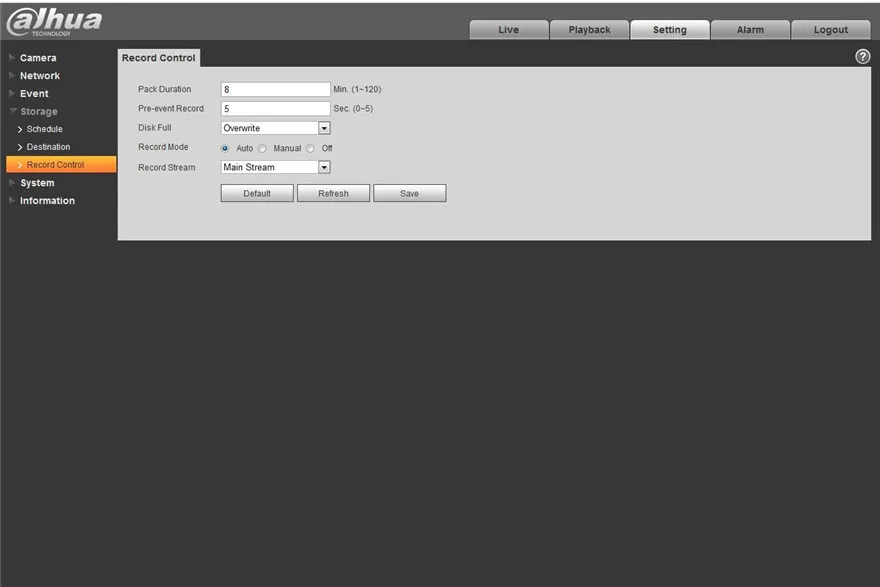Click the 'Min. (1~120)' range hint
The image size is (880, 587).
(x=358, y=89)
